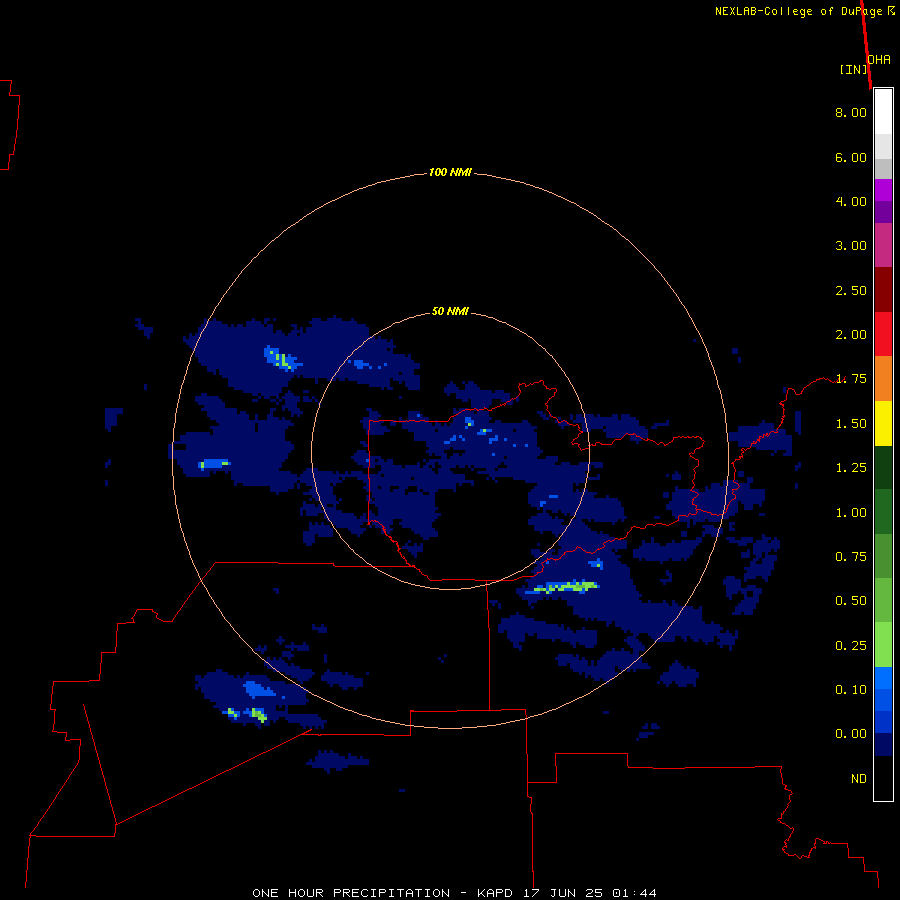Viewport: 900px width, 900px height.
Task: Click the 2.00 legend value
Action: coord(851,335)
